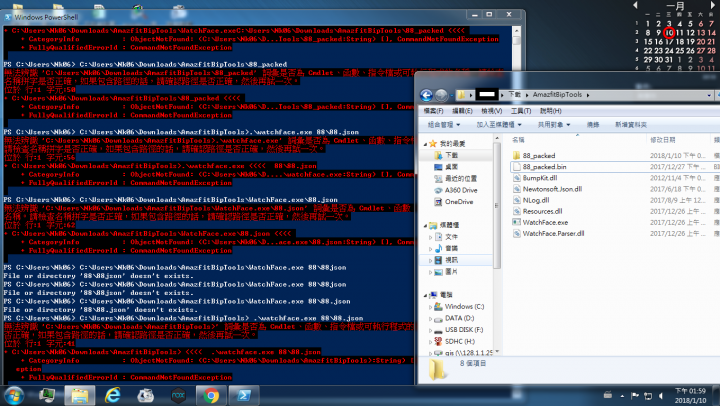Show hidden system tray icons
This screenshot has width=720, height=406.
622,396
